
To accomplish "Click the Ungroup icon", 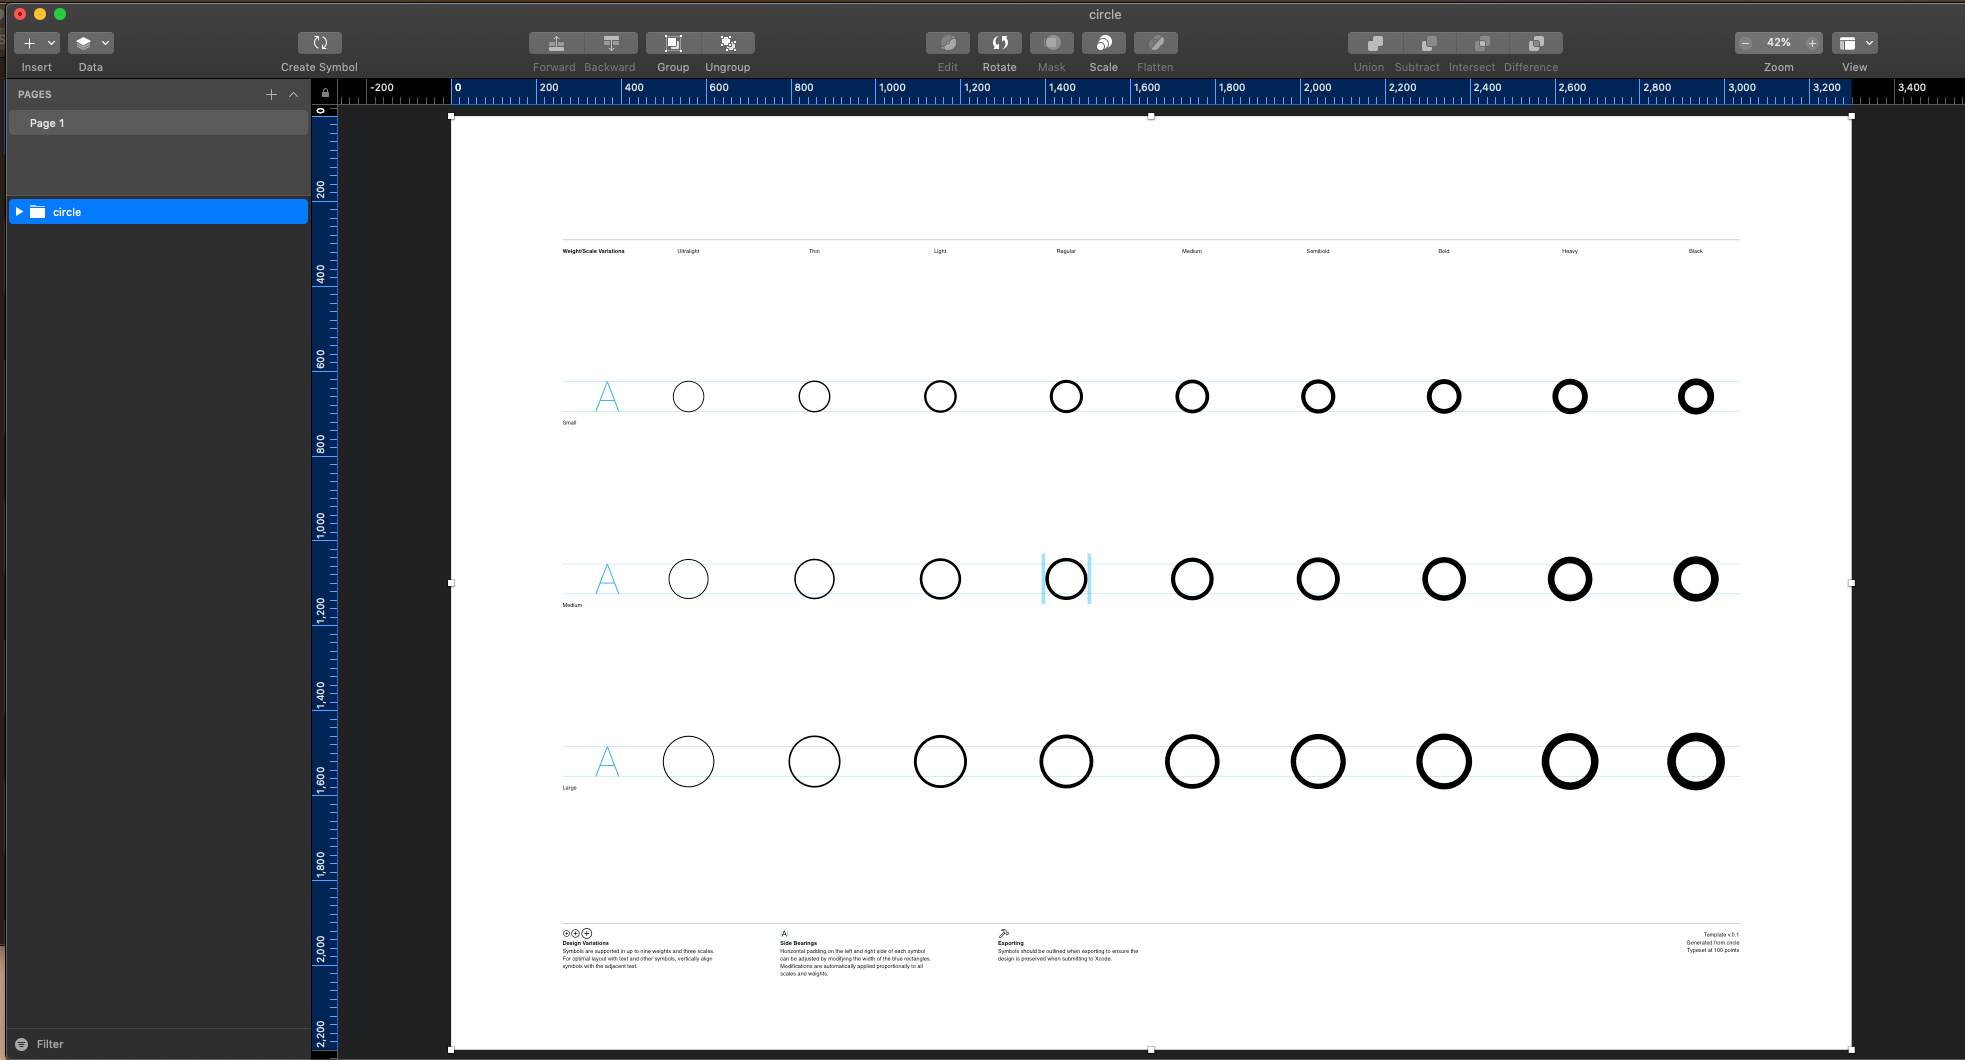I will pyautogui.click(x=728, y=43).
